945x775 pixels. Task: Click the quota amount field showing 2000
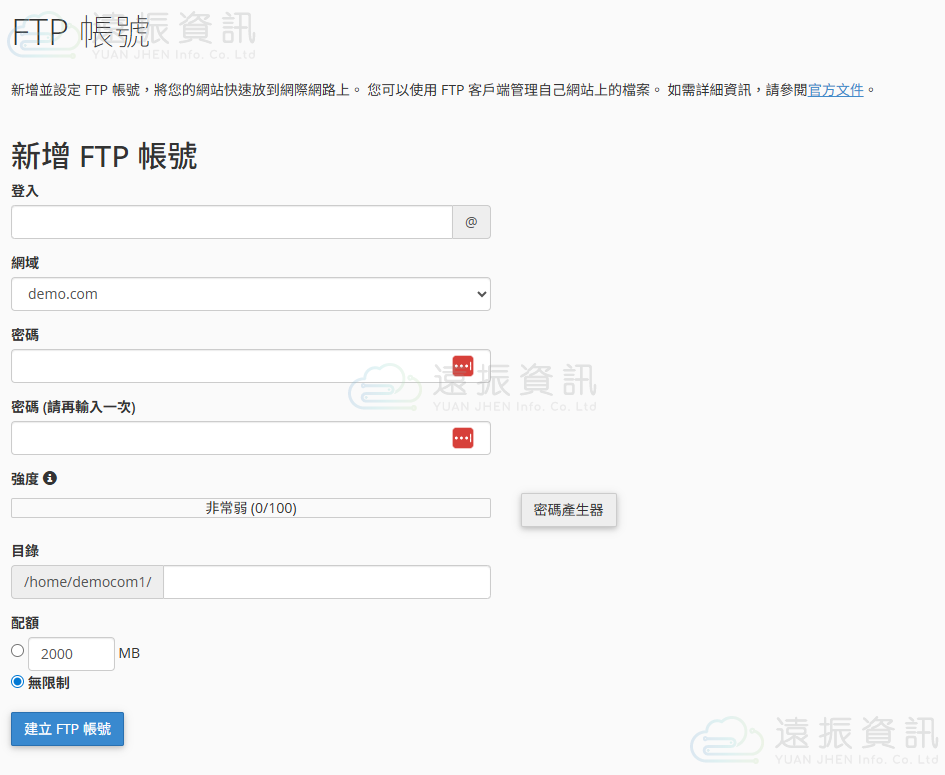[x=71, y=654]
